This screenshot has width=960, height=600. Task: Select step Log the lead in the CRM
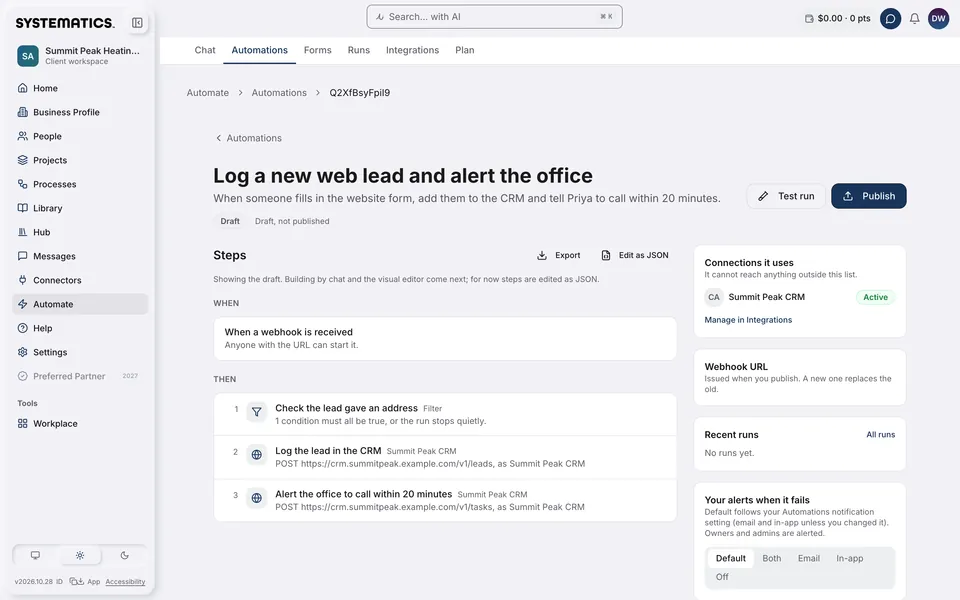coord(445,457)
